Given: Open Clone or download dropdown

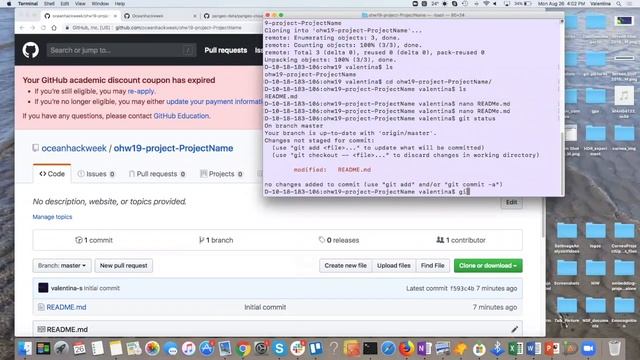Looking at the screenshot, I should (x=488, y=265).
